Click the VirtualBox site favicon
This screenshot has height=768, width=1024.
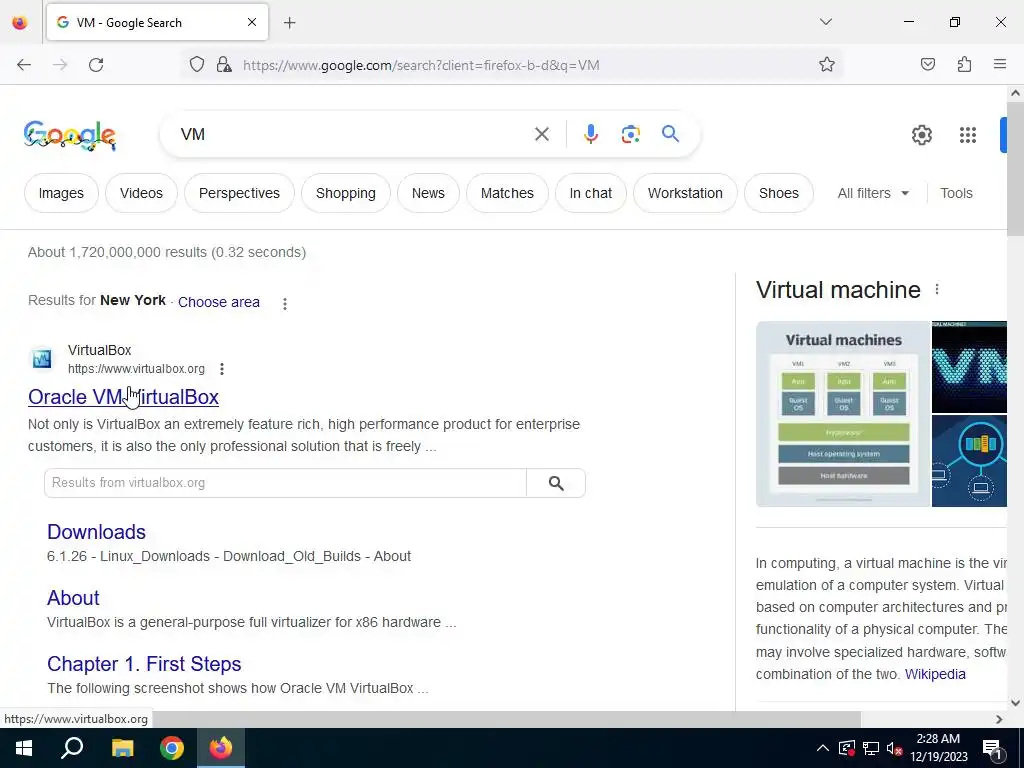42,359
